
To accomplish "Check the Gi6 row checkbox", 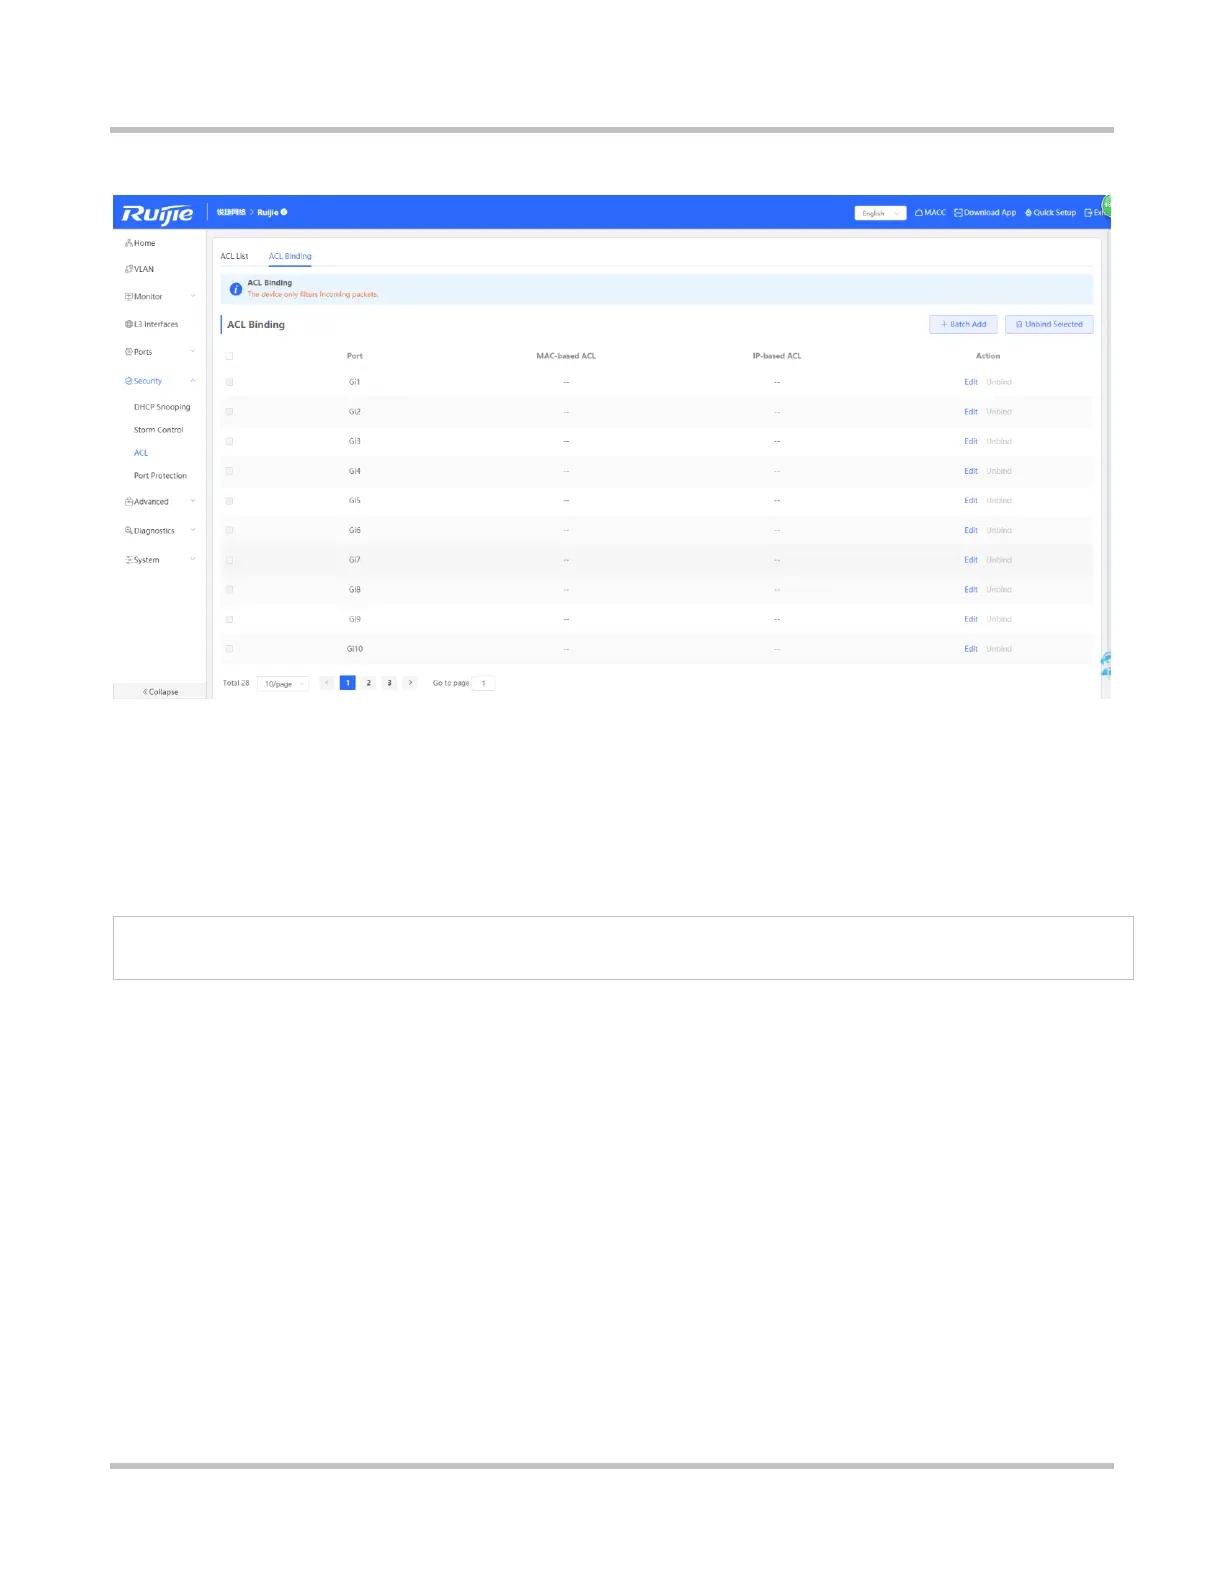I will click(229, 530).
